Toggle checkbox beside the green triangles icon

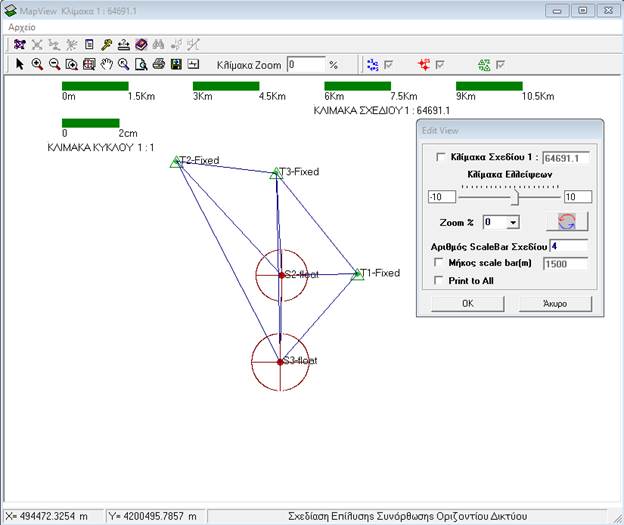coord(501,64)
